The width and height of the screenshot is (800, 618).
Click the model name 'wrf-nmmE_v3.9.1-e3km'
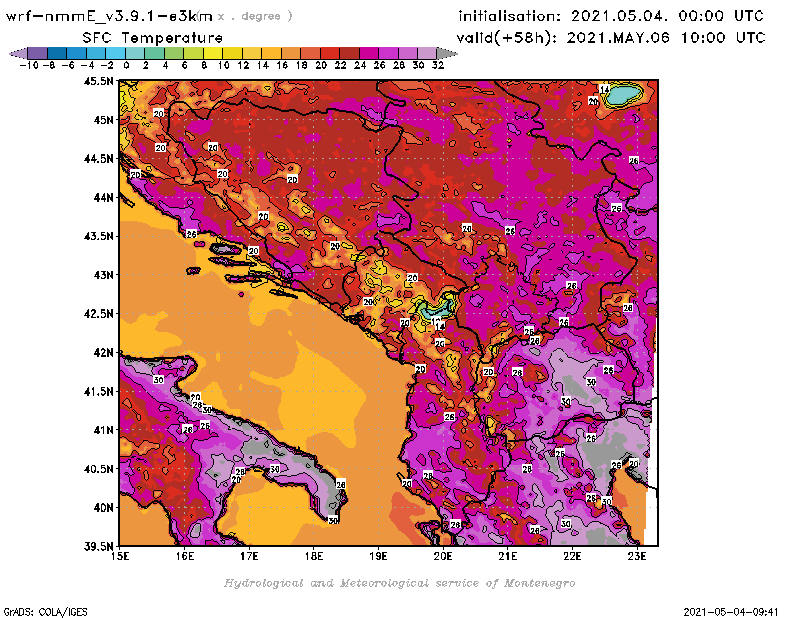[109, 16]
